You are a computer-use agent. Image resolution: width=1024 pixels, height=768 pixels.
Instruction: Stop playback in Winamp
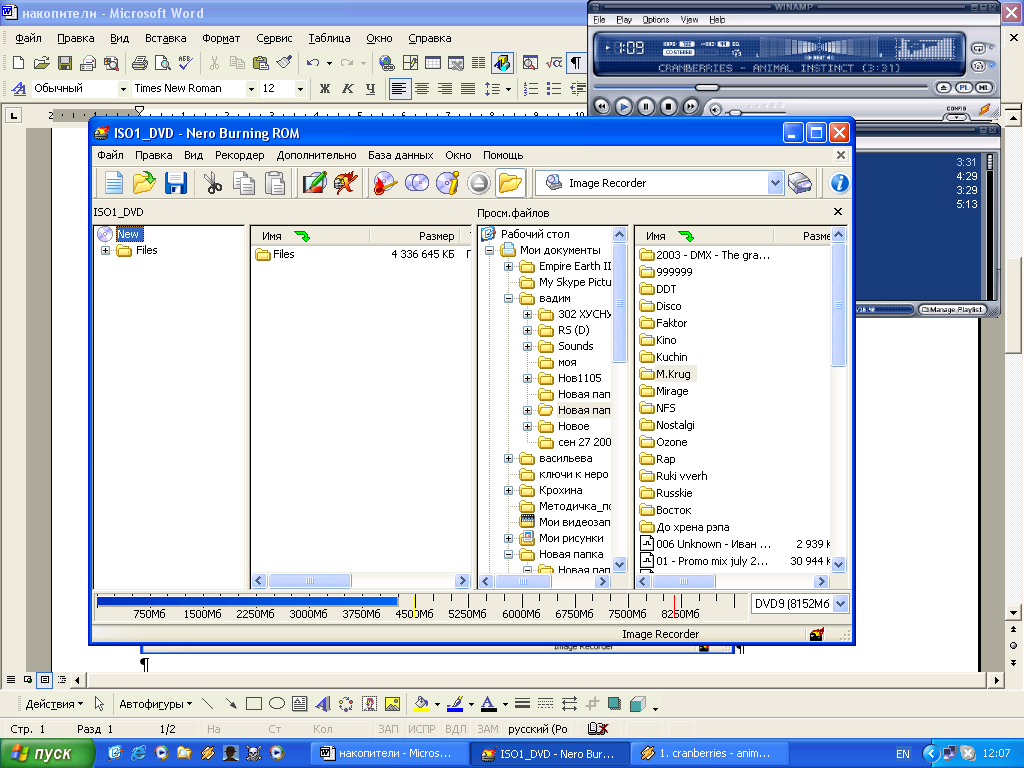(668, 107)
